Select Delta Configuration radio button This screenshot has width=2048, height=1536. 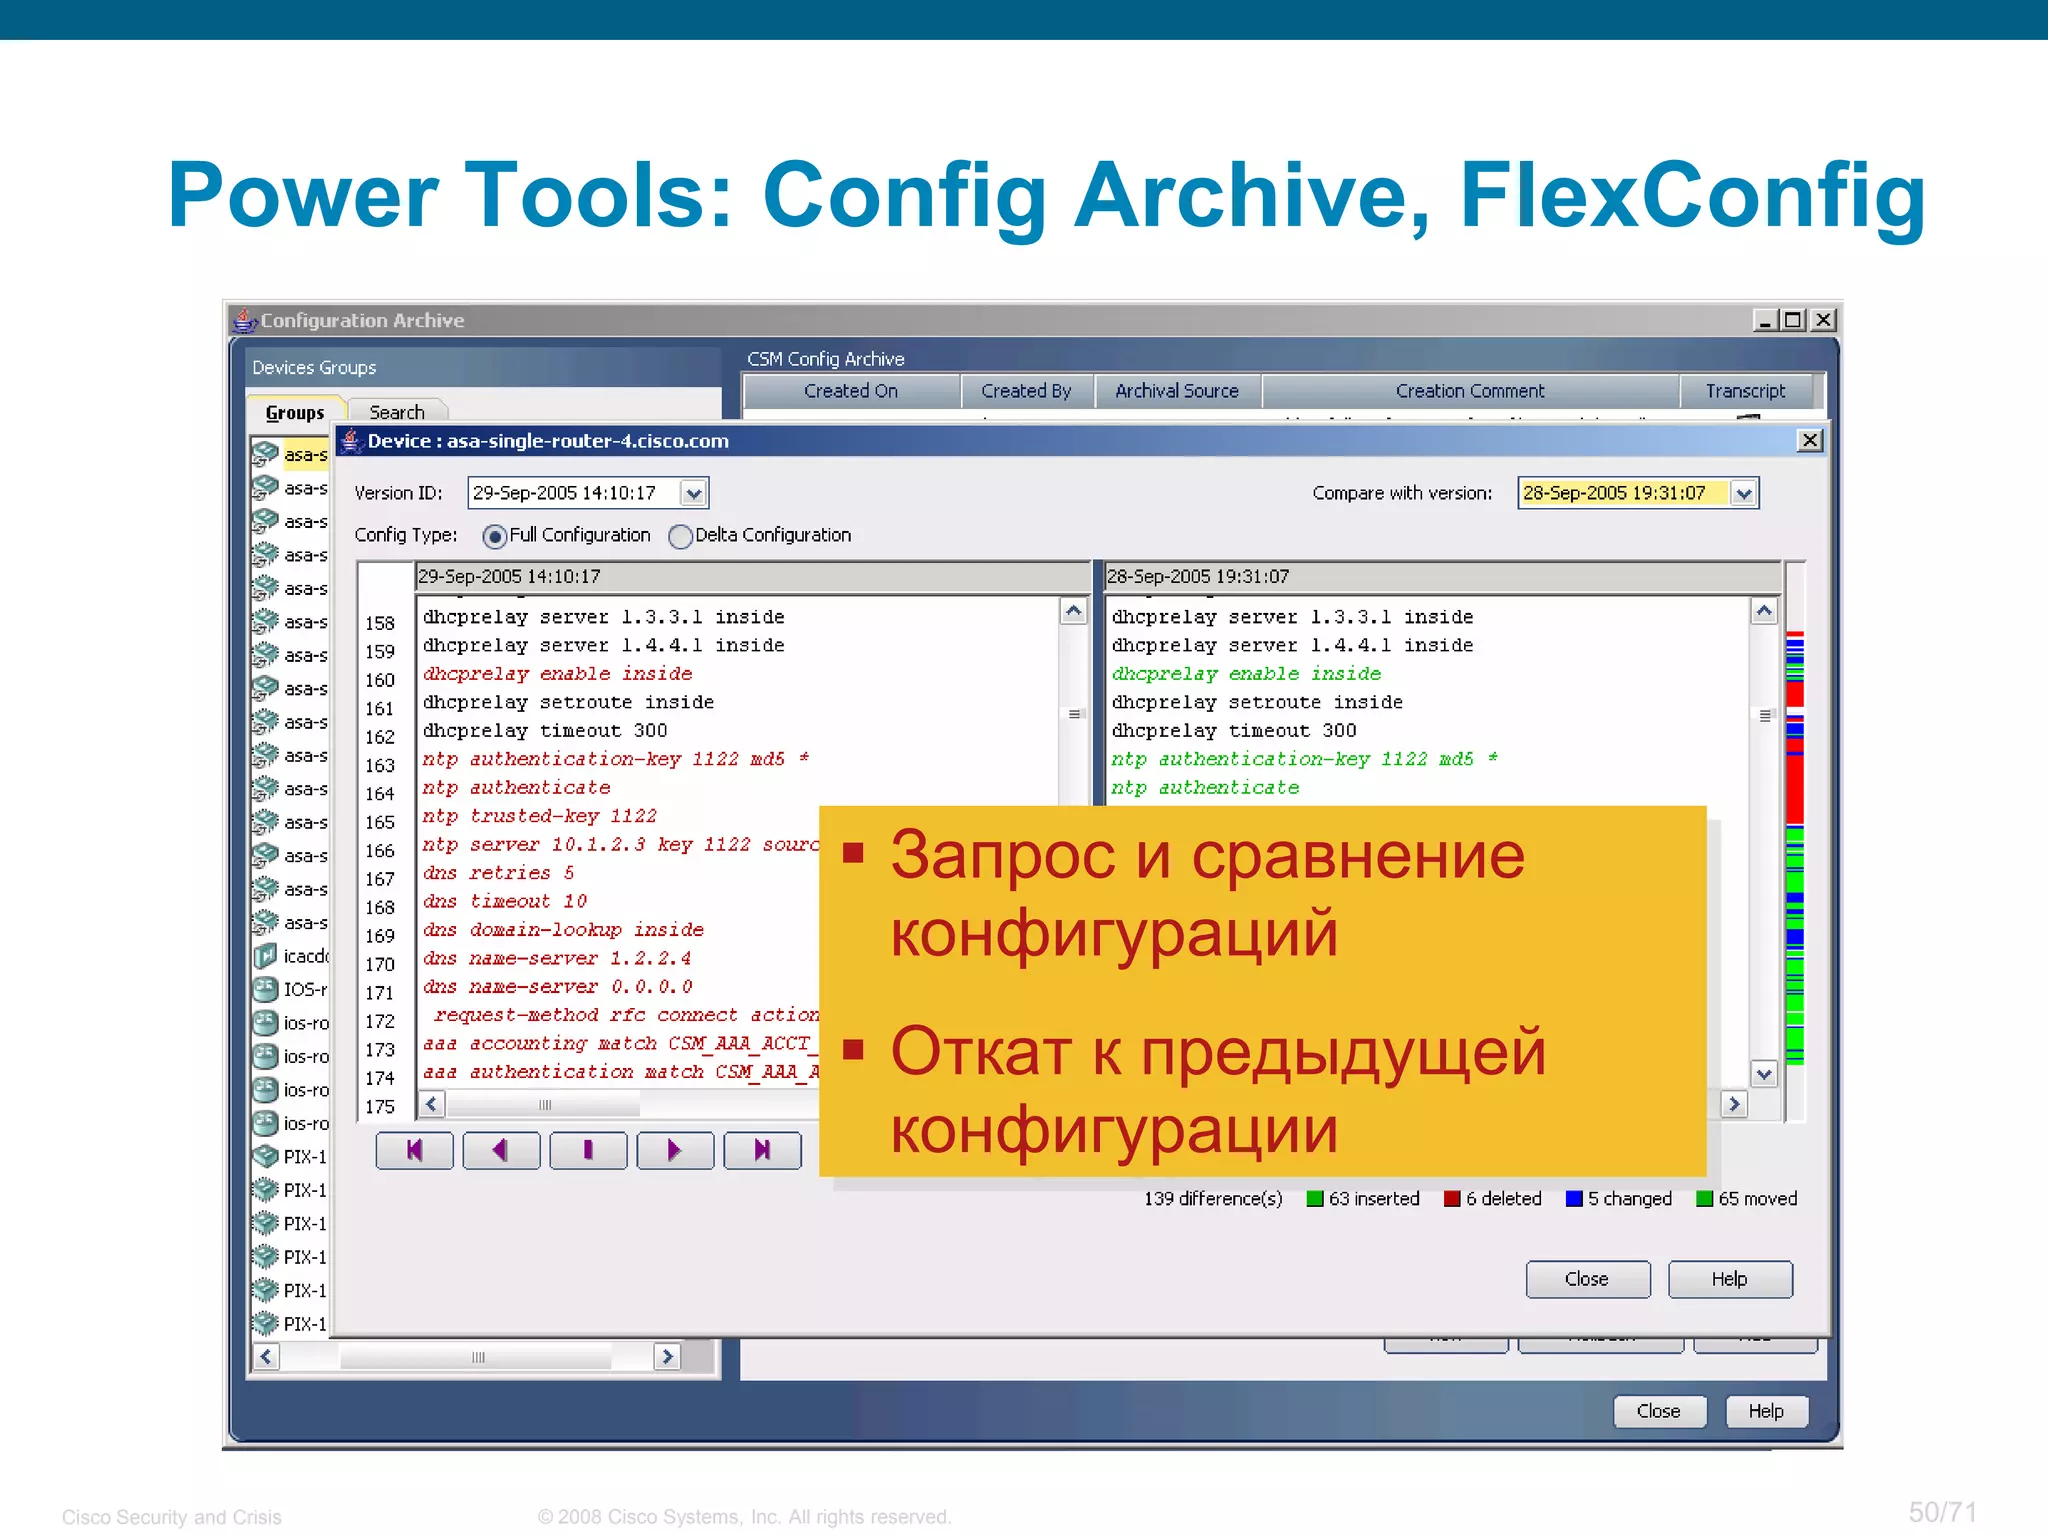tap(680, 536)
